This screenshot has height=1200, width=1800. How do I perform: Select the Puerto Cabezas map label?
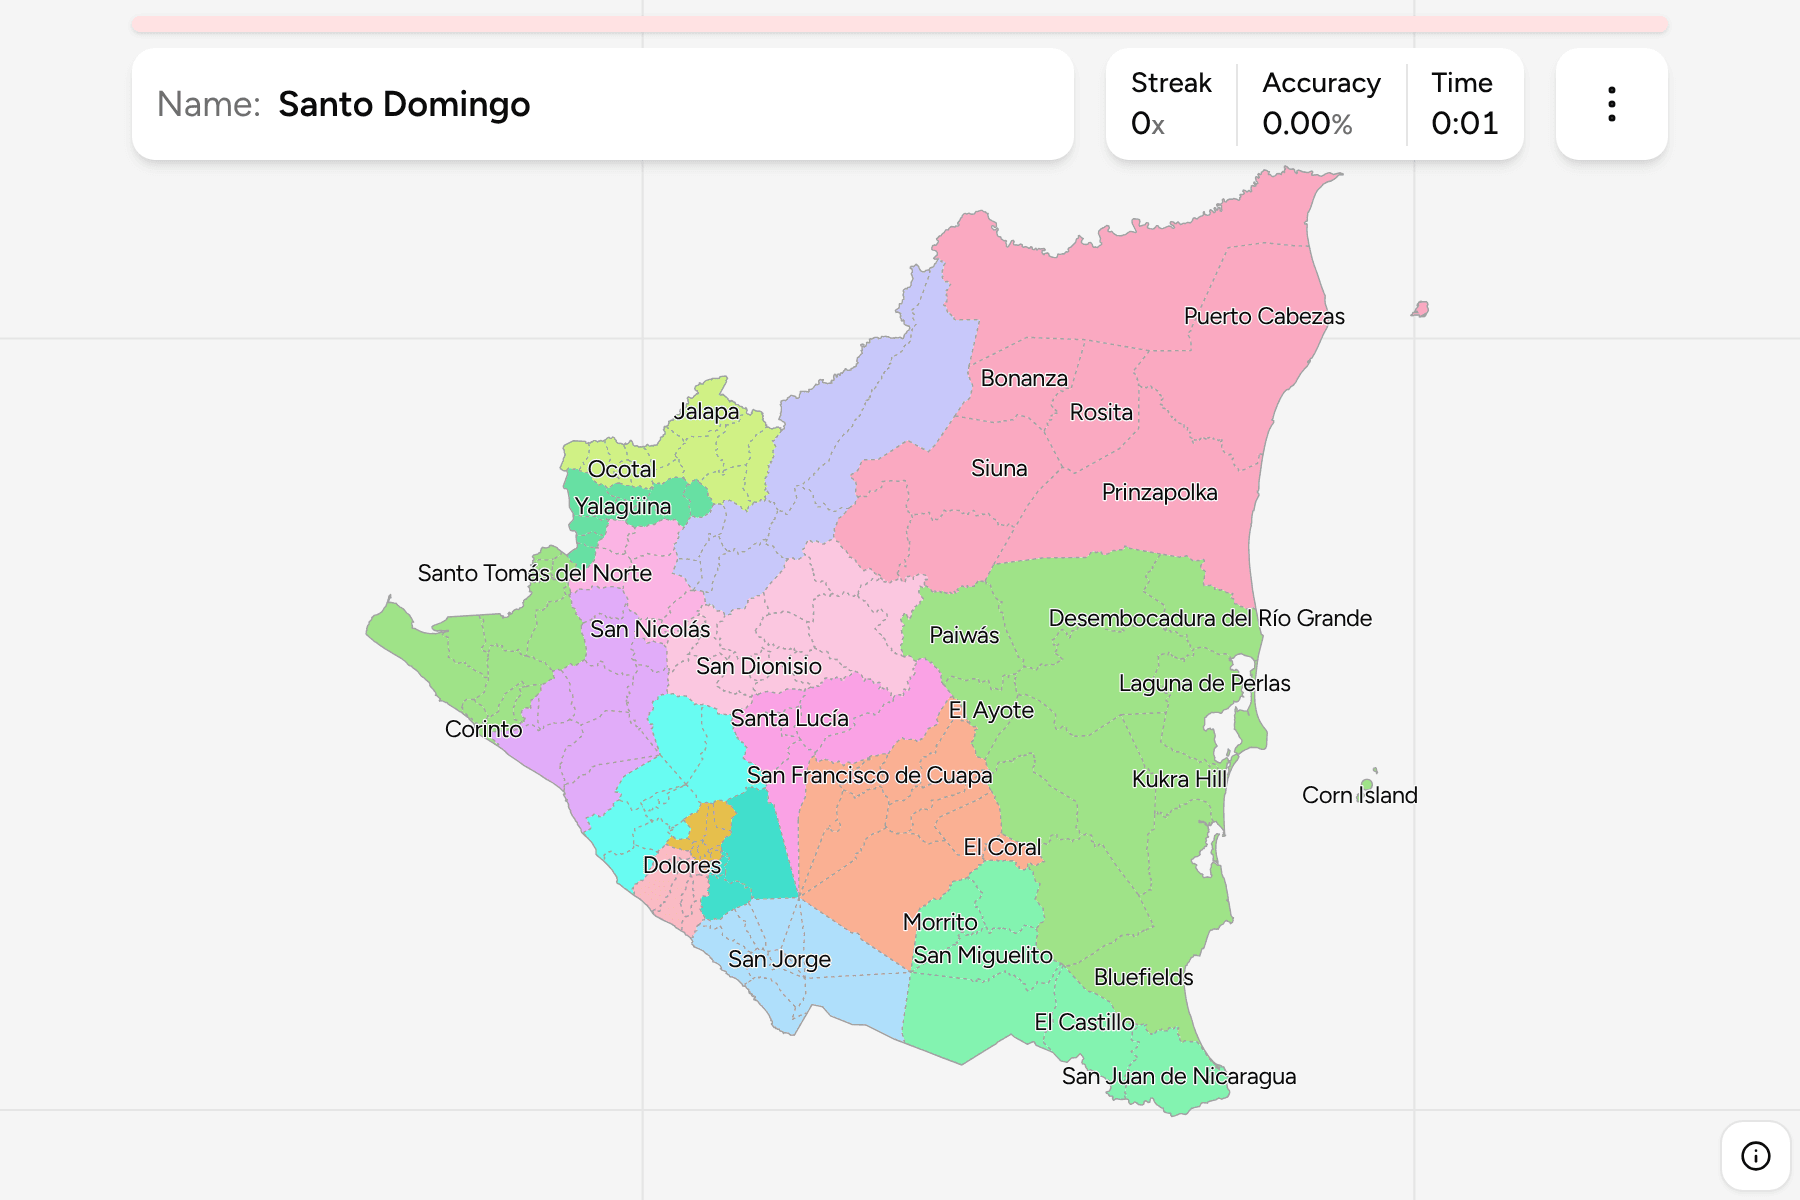(x=1264, y=316)
